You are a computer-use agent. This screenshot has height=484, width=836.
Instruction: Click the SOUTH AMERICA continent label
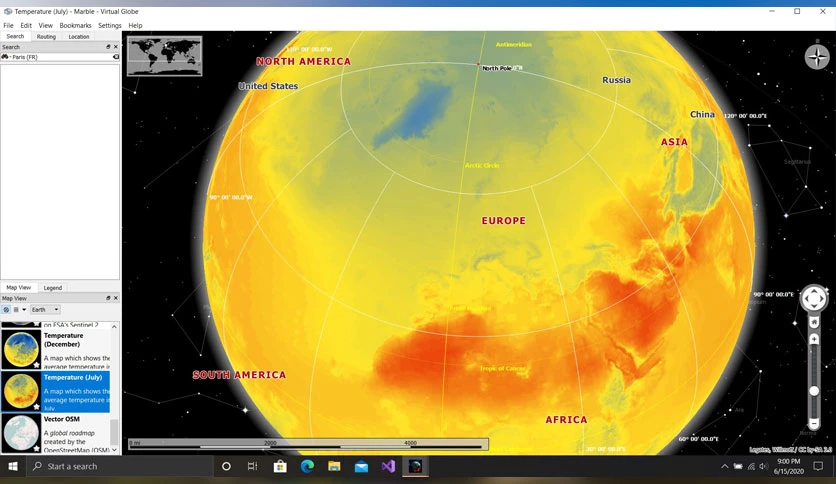point(239,375)
